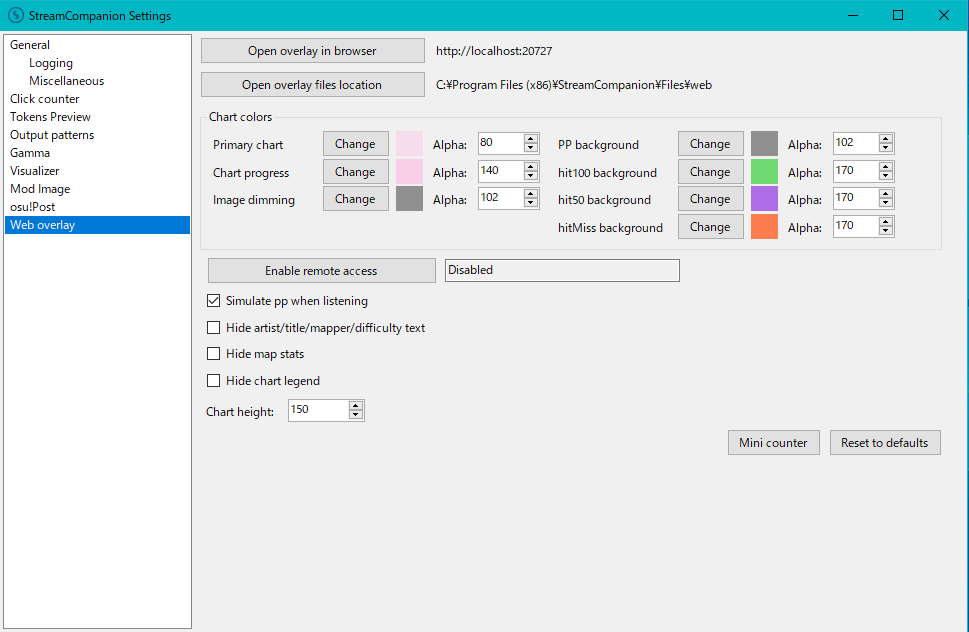This screenshot has height=632, width=969.
Task: Open Output patterns settings
Action: click(52, 135)
